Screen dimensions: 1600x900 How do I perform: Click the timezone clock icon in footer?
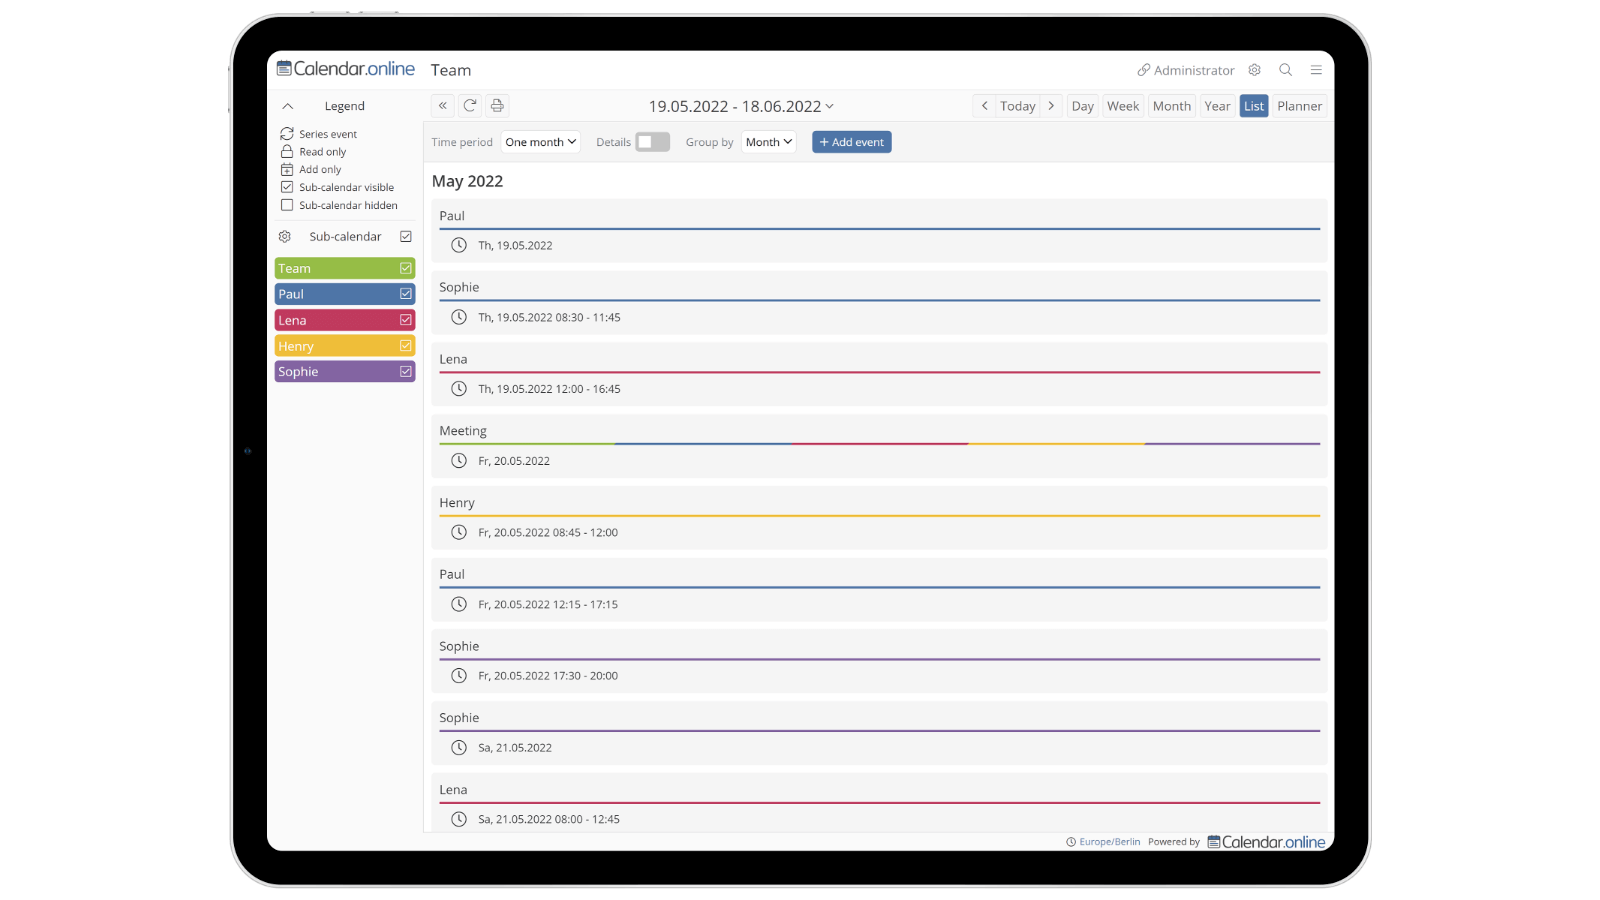coord(1071,842)
